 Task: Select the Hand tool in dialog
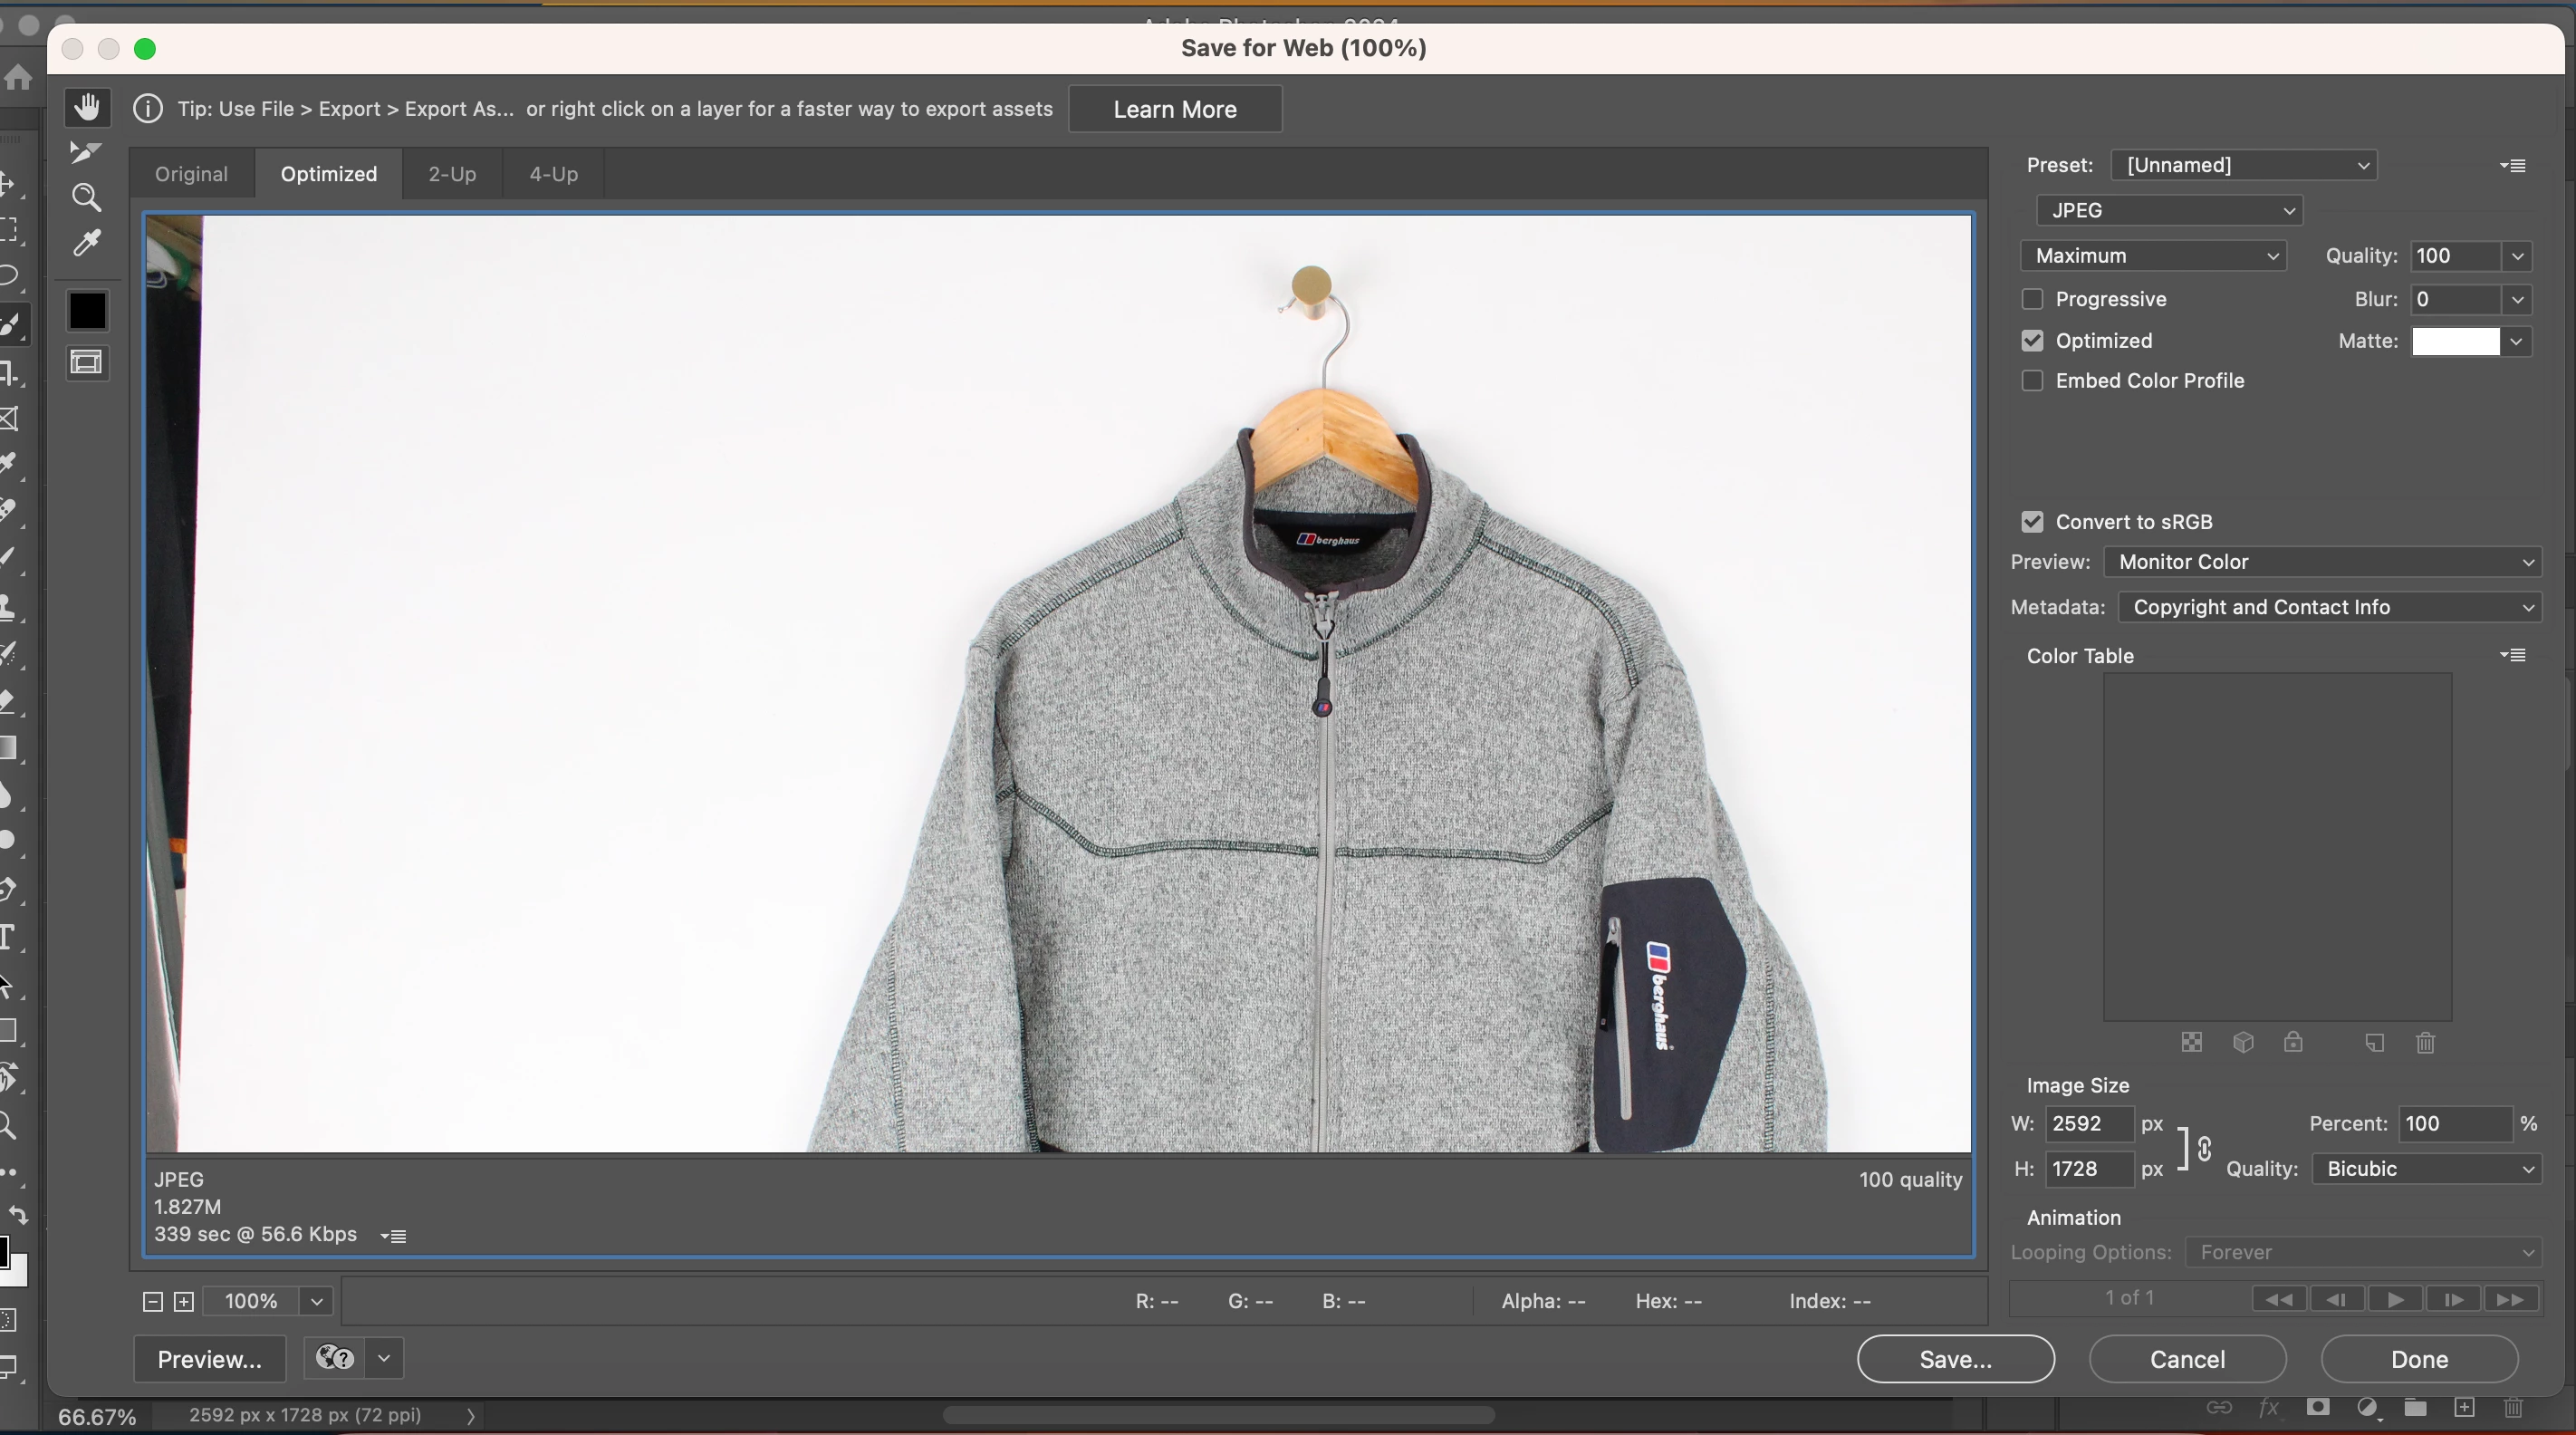[x=87, y=107]
